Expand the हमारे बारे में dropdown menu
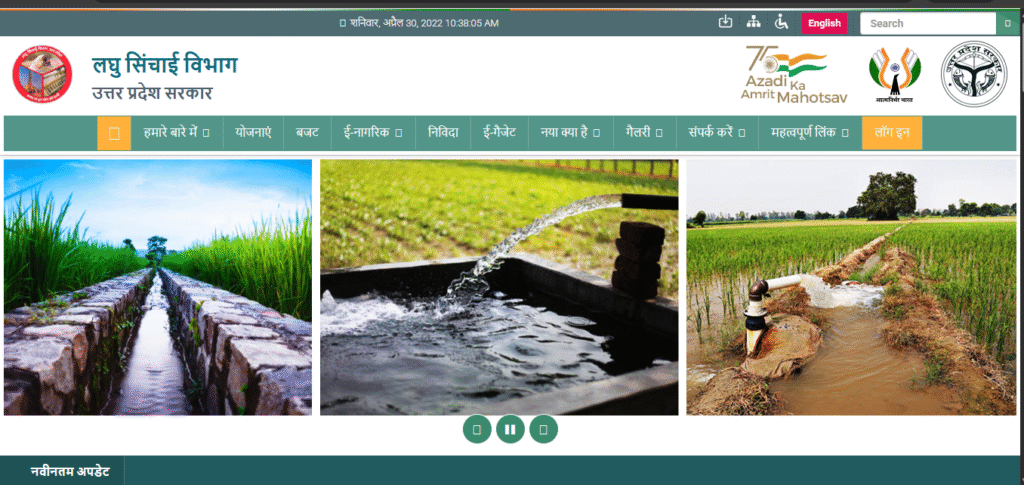The height and width of the screenshot is (485, 1024). (176, 133)
